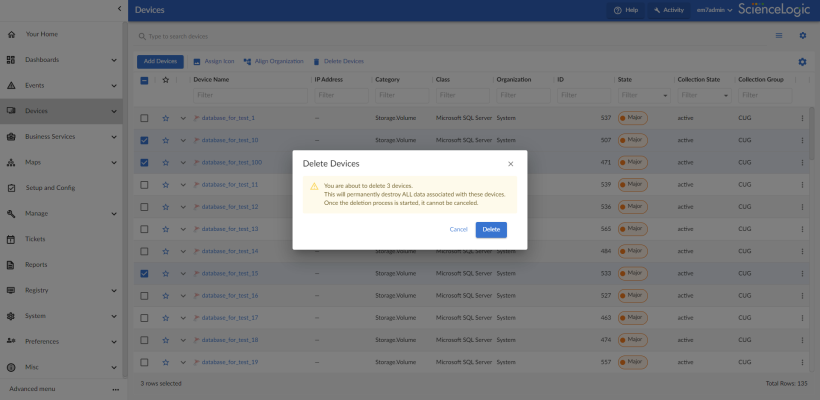This screenshot has height=400, width=820.
Task: Uncheck the database_for_test_100 row checkbox
Action: 144,163
